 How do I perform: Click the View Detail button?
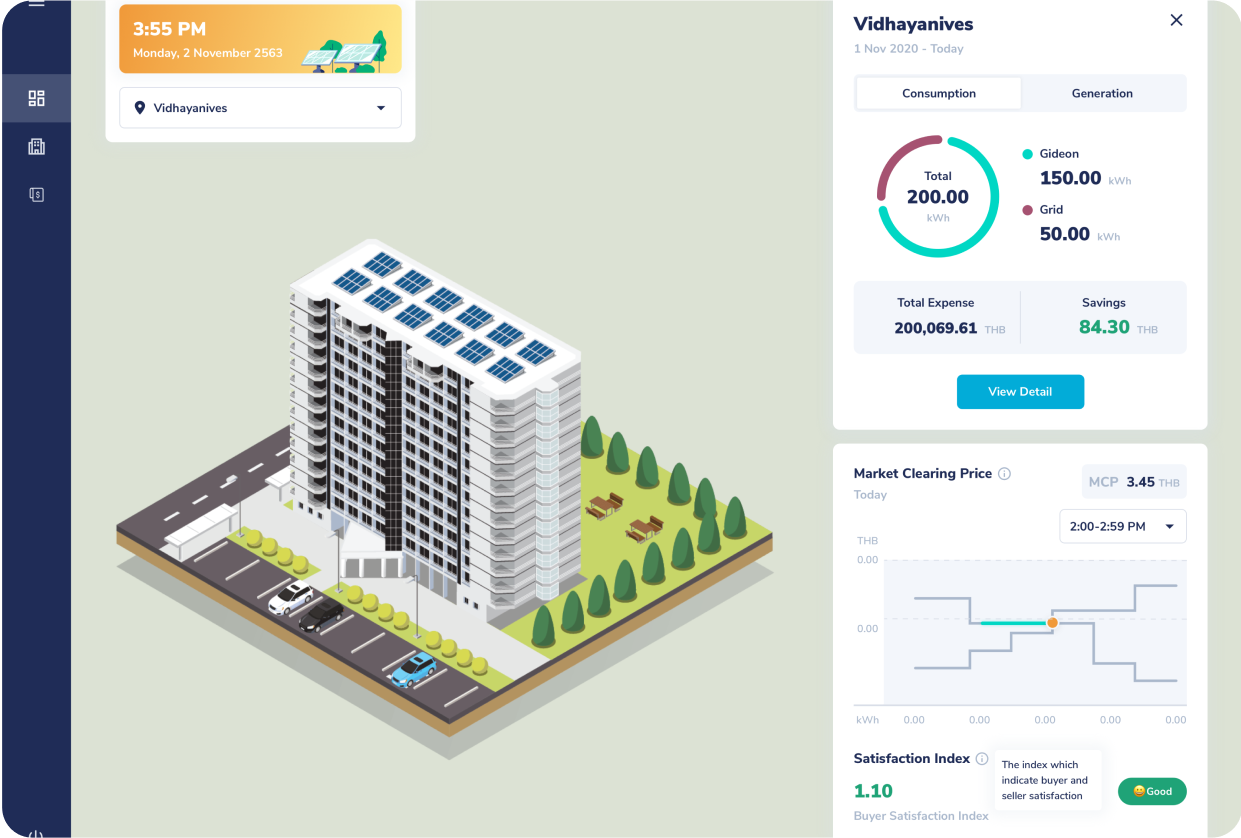coord(1020,392)
